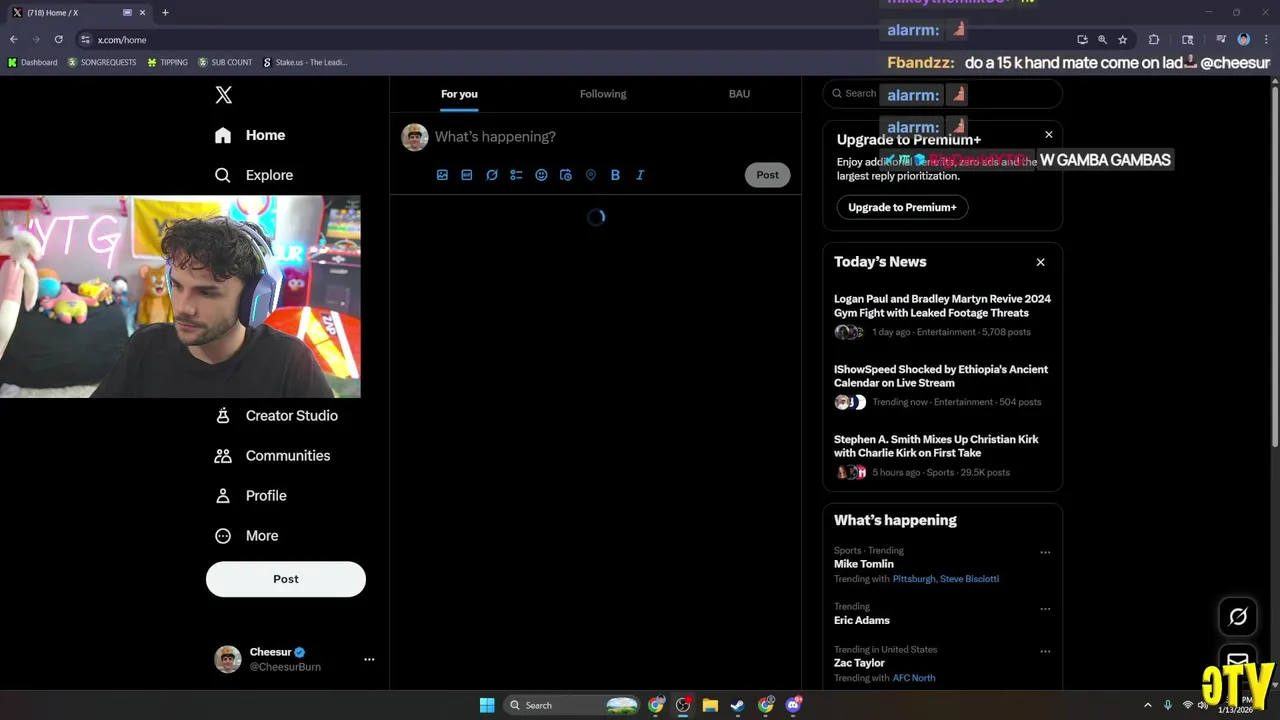Open the Chrome extensions puzzle icon
The image size is (1280, 720).
1154,40
